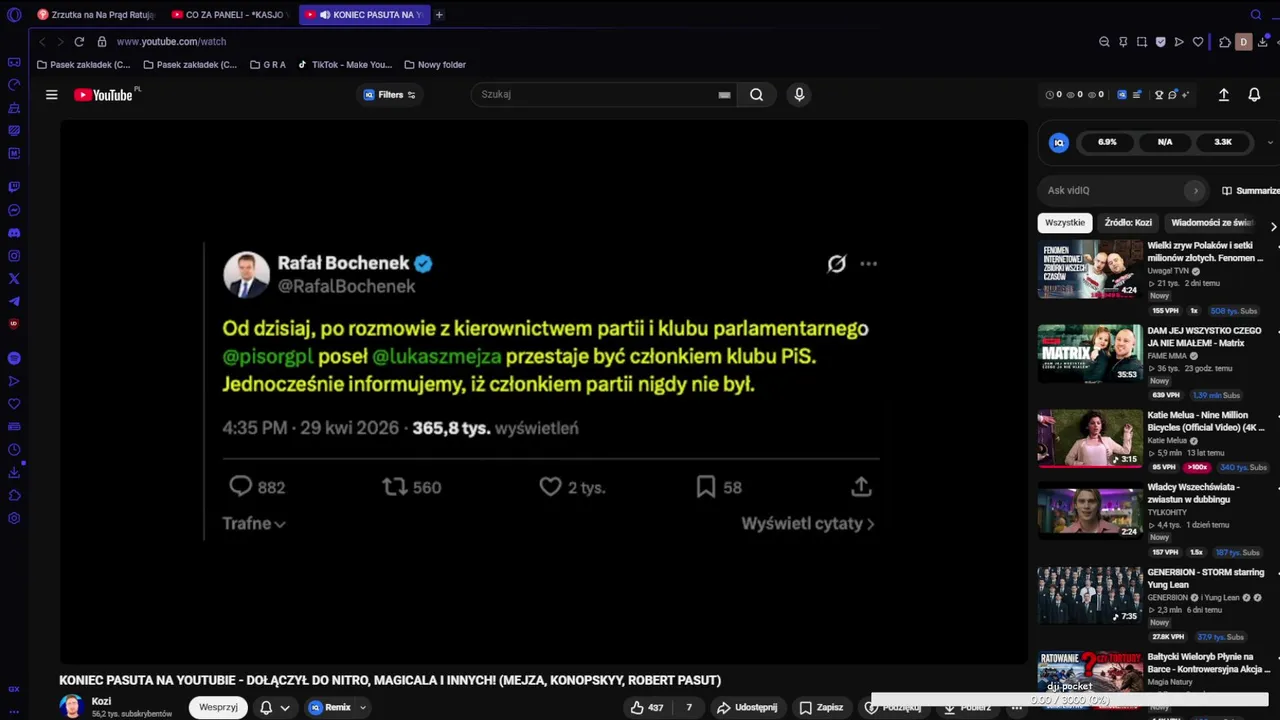Select 'Wiadomości ze świata' chip

(1212, 223)
